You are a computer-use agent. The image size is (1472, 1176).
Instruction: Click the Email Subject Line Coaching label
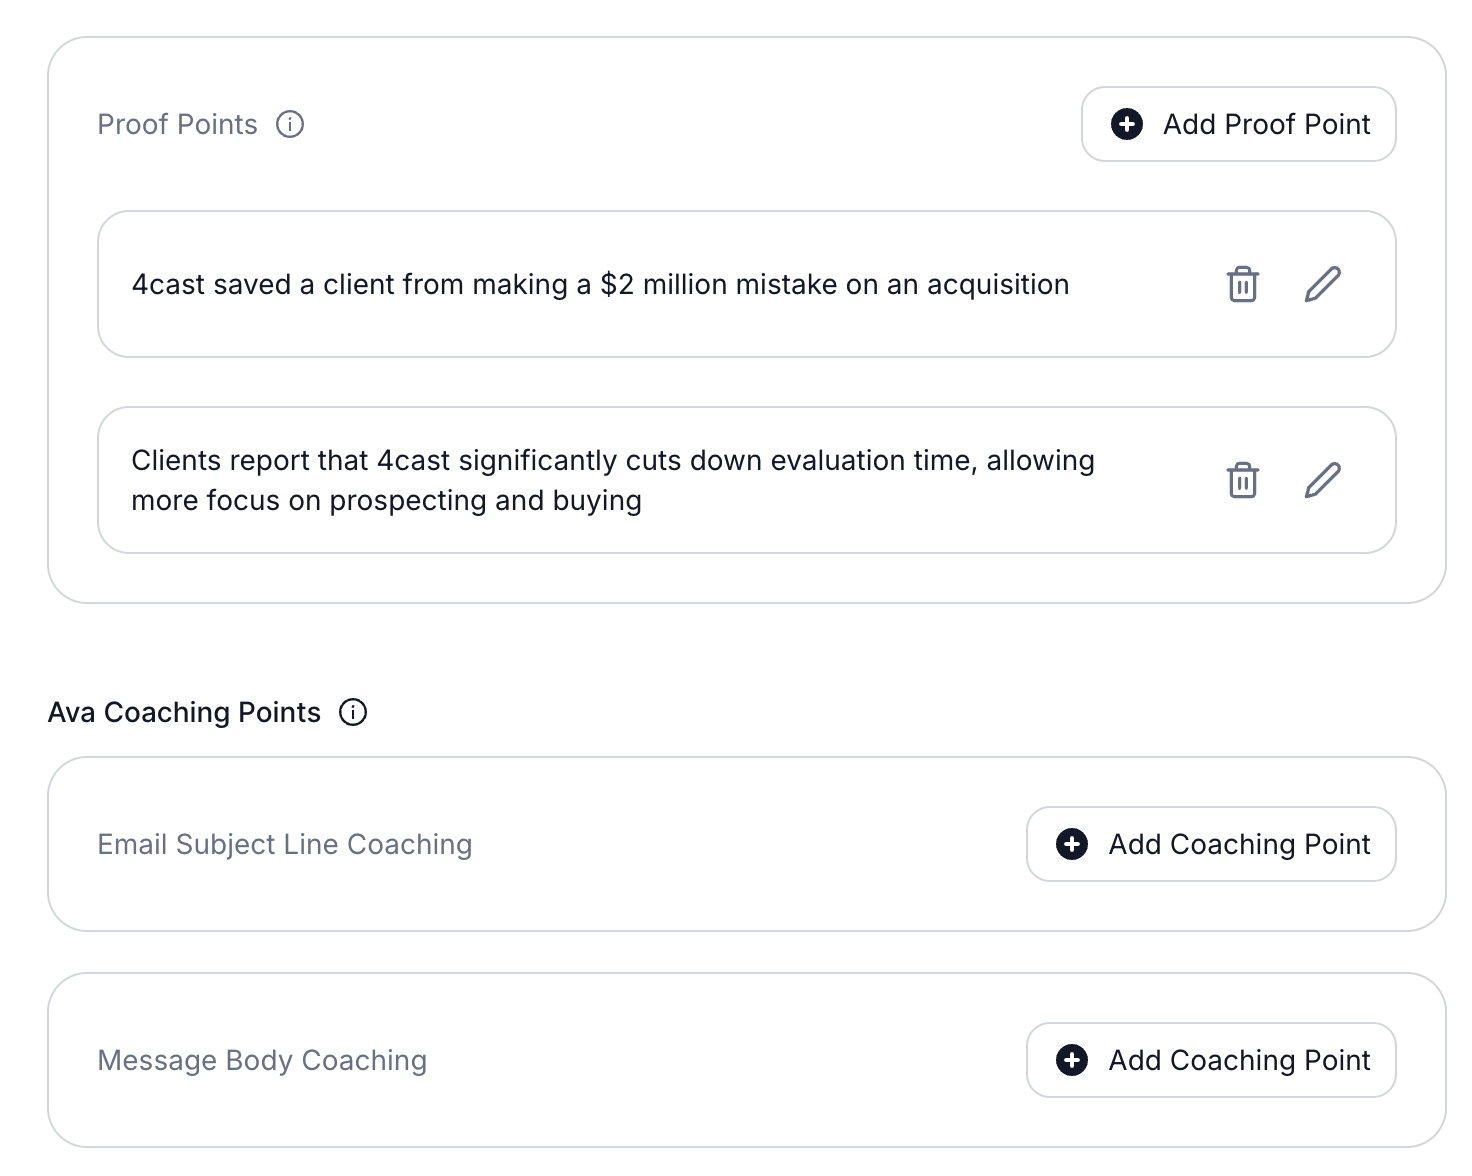point(285,844)
